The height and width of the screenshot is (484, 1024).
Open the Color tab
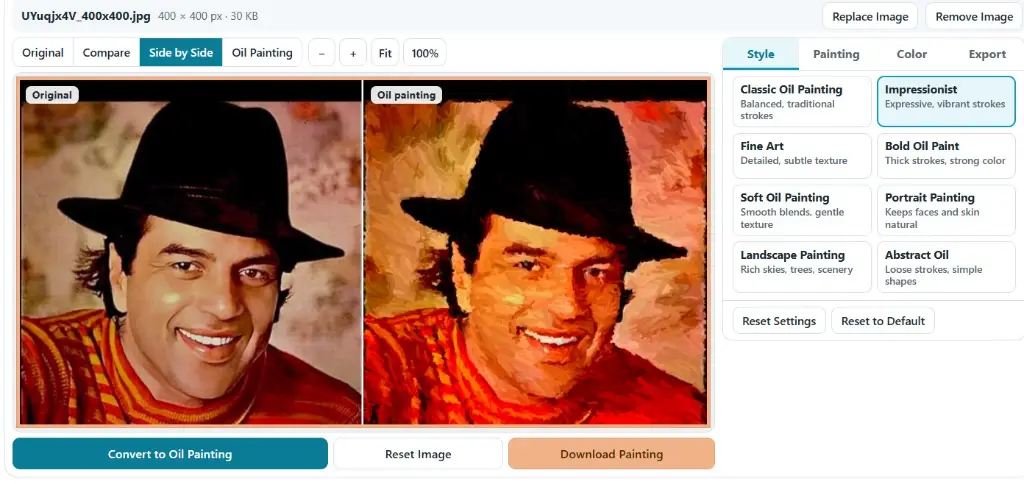(x=912, y=54)
